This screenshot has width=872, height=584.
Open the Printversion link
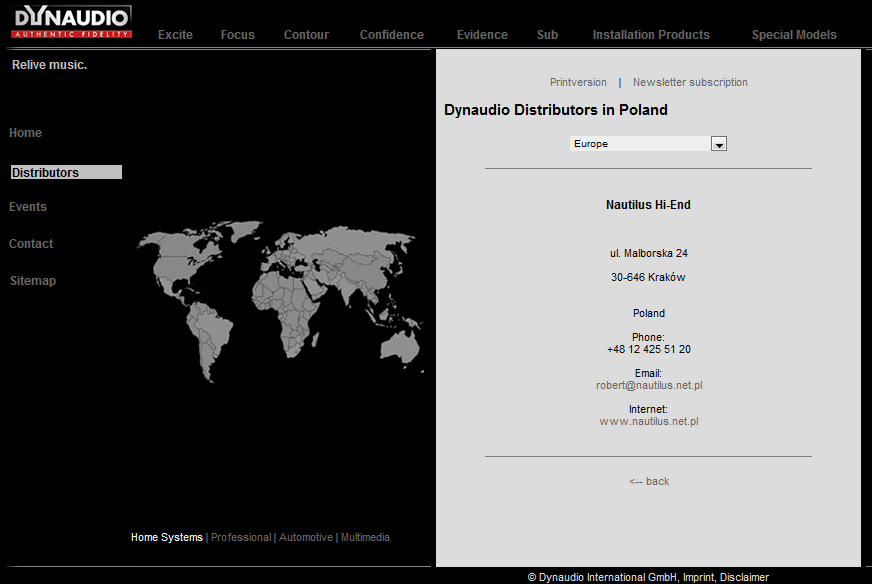click(x=578, y=82)
